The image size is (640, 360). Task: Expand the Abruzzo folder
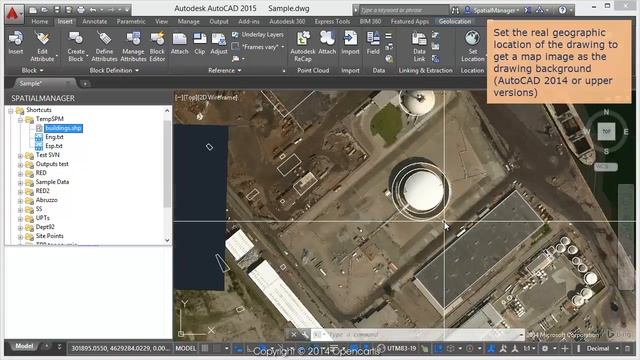point(20,200)
